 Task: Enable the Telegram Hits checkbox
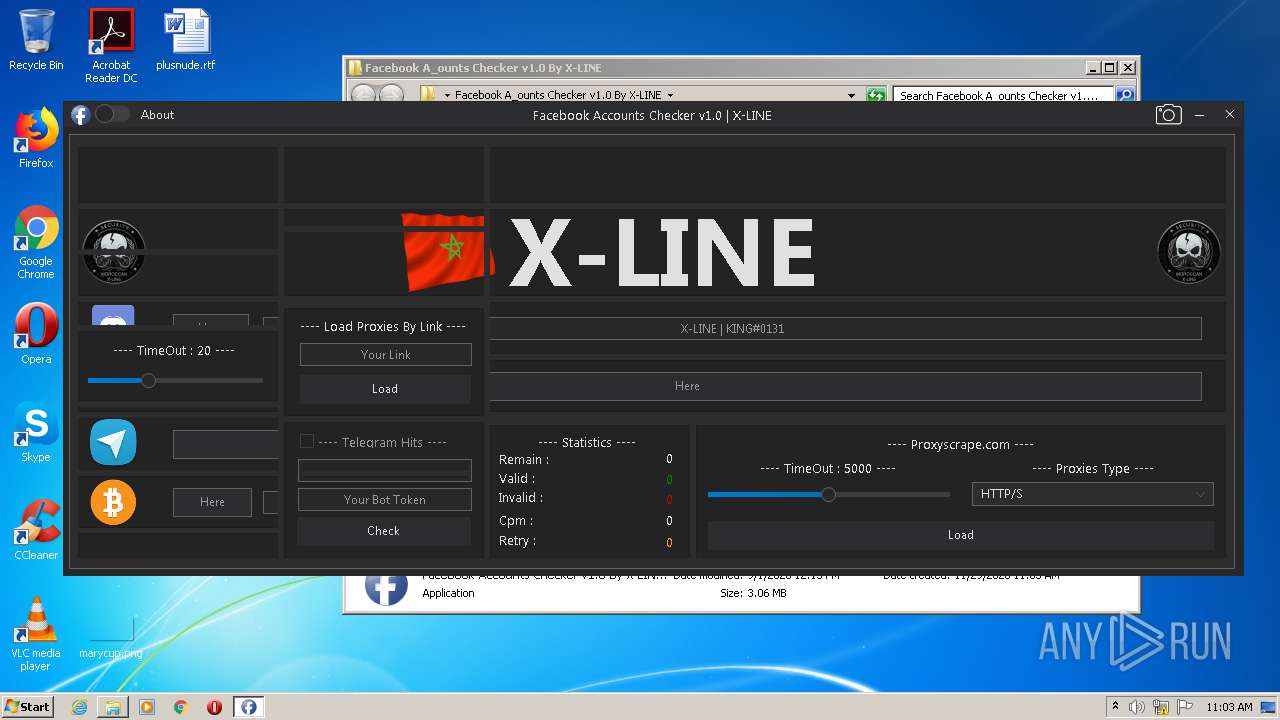pyautogui.click(x=307, y=441)
